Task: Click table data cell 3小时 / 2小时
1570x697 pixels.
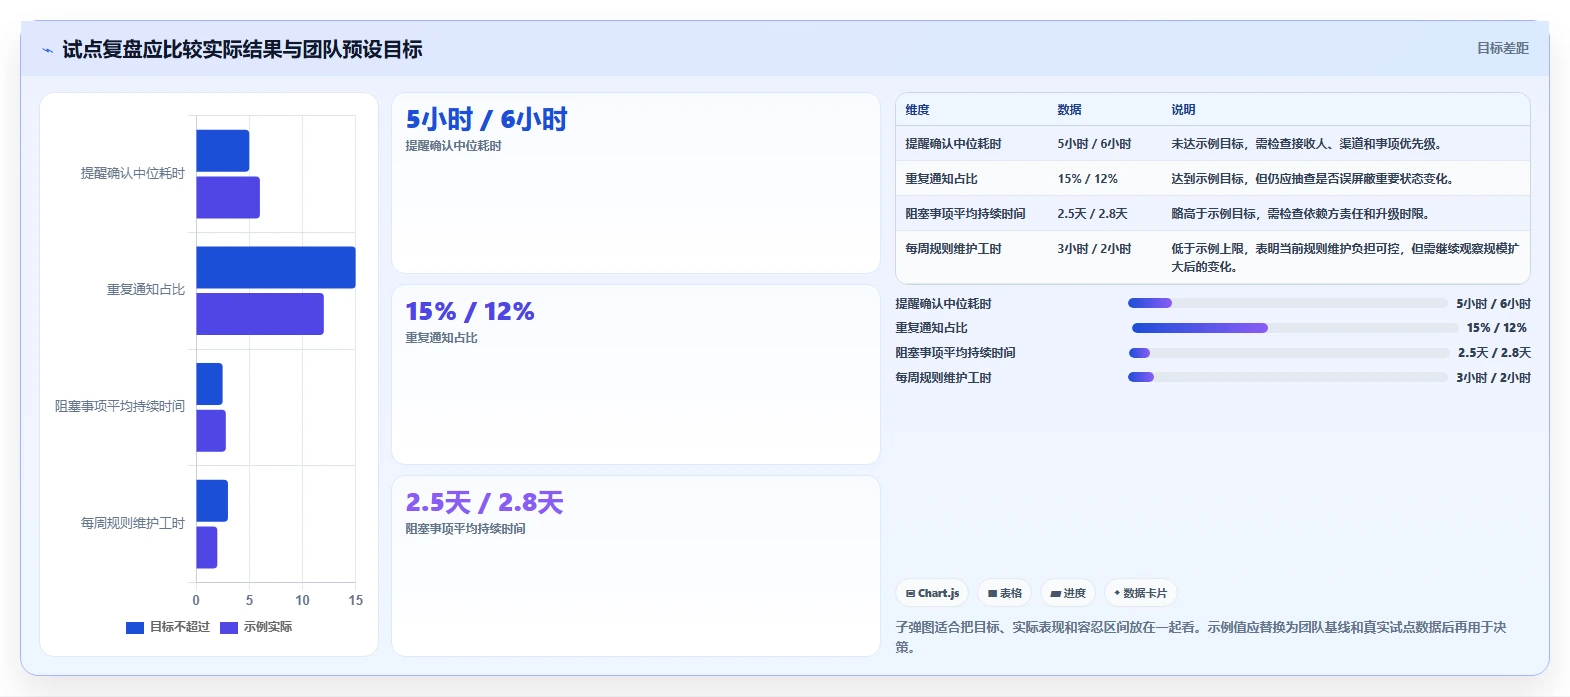Action: [1094, 249]
